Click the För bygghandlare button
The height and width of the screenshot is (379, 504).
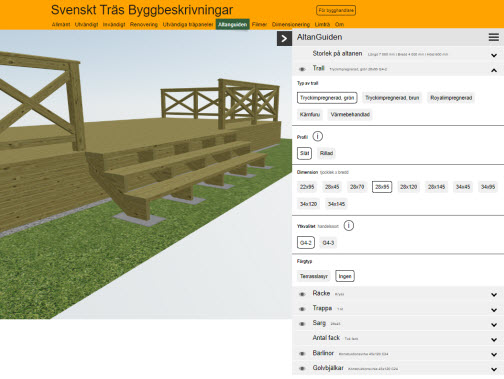(x=336, y=10)
